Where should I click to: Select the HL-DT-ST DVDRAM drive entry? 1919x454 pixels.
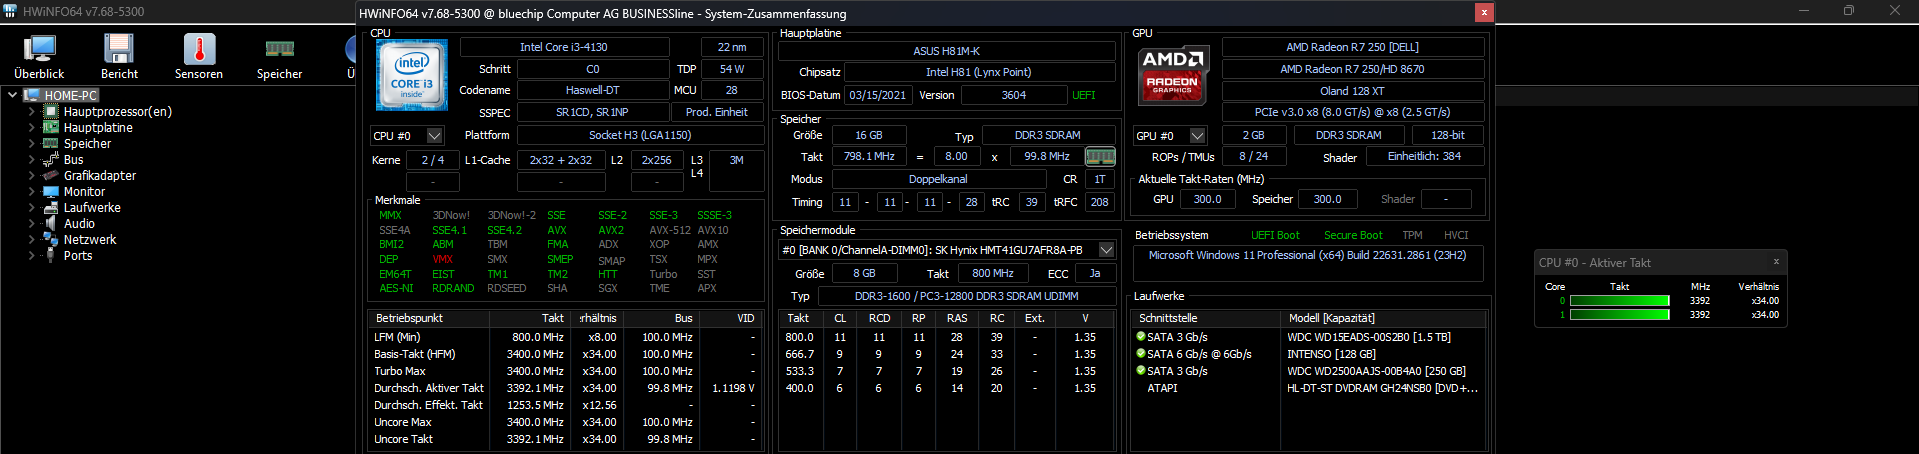1310,388
